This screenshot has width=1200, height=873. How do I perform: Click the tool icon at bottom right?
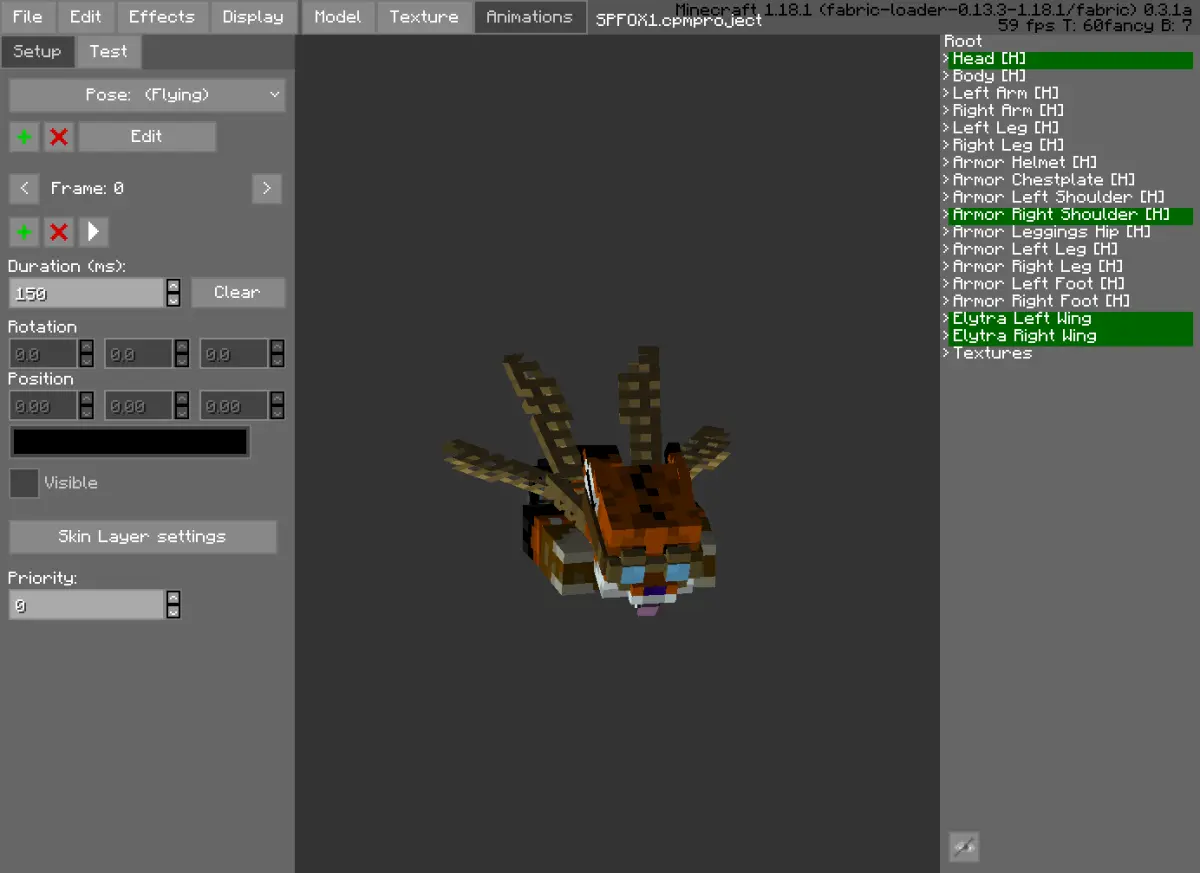tap(964, 847)
